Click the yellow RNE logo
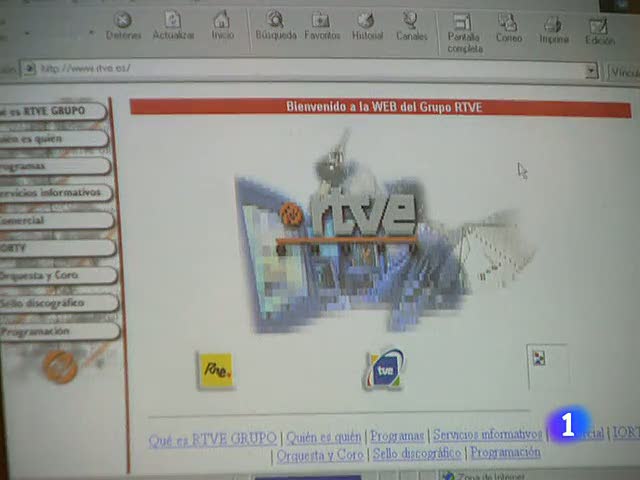 (217, 370)
